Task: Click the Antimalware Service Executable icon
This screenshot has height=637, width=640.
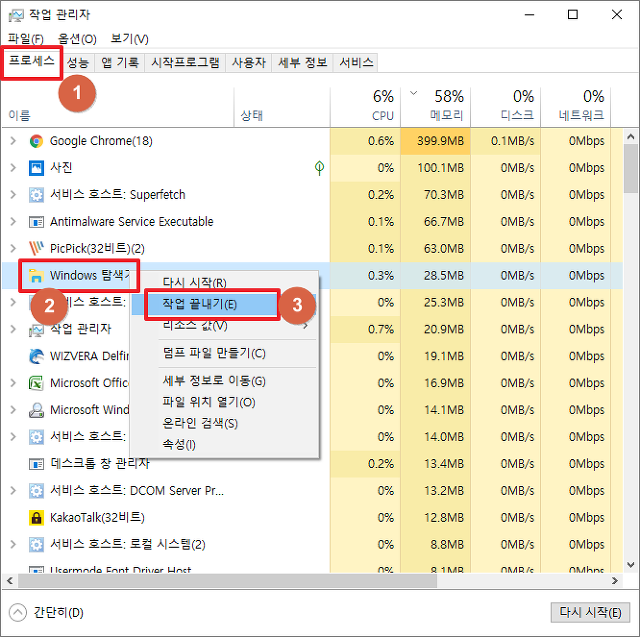Action: (36, 222)
